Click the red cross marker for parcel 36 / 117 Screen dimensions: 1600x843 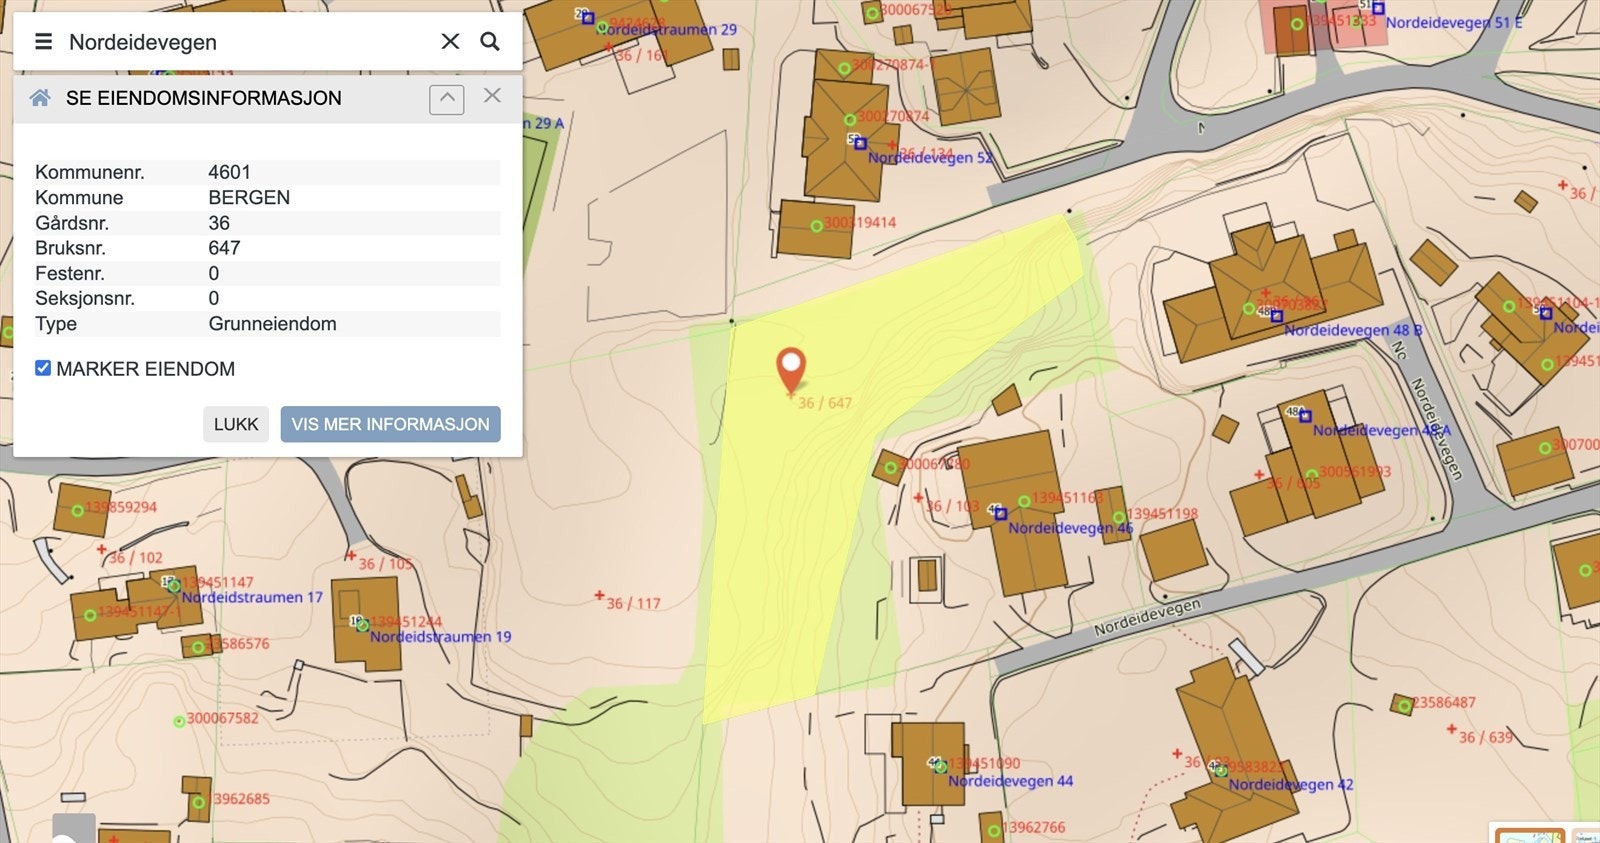point(599,596)
